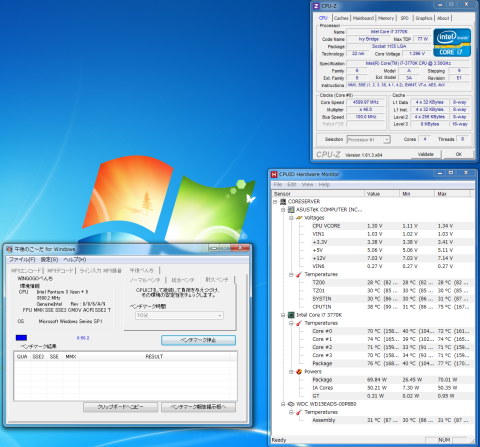Collapse the Voltages section
This screenshot has width=480, height=447.
291,218
